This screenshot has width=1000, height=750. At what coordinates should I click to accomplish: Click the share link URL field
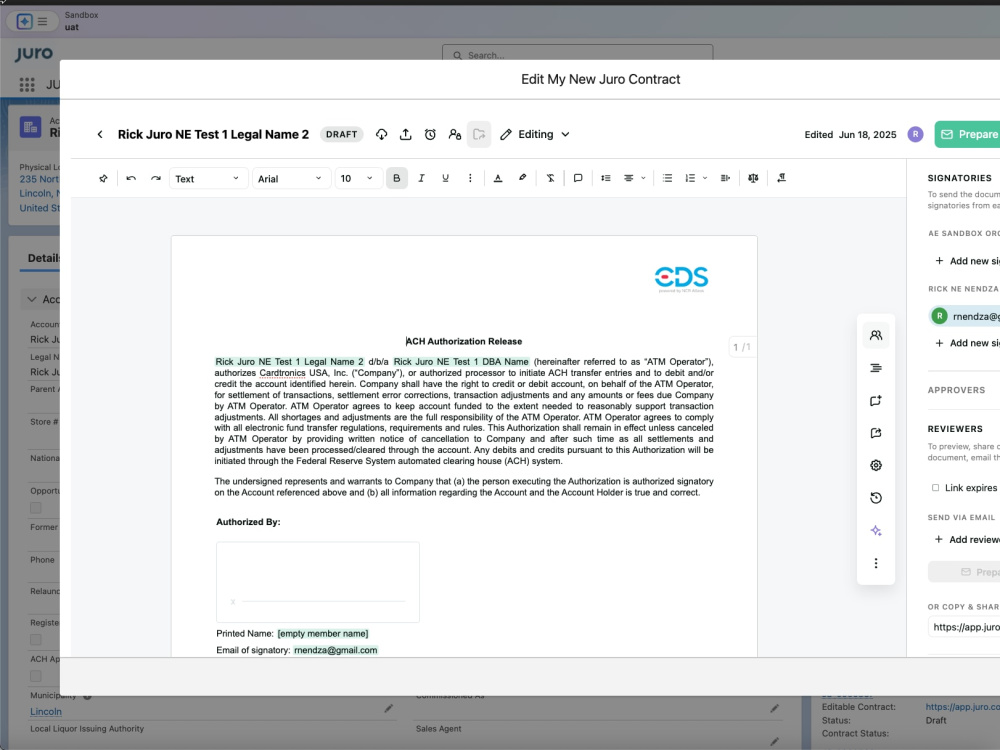[964, 627]
